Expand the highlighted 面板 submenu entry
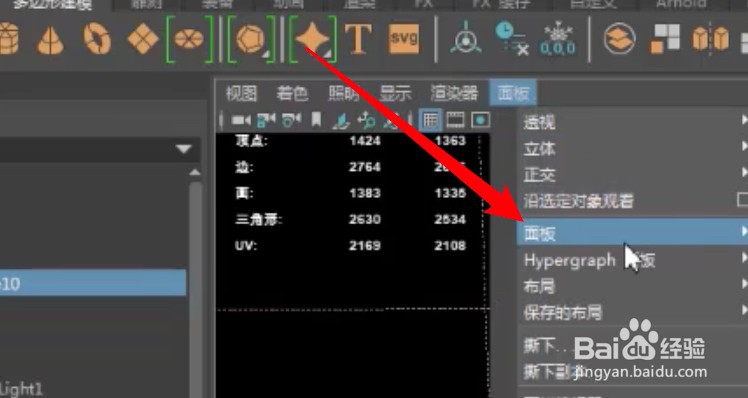 click(x=633, y=232)
